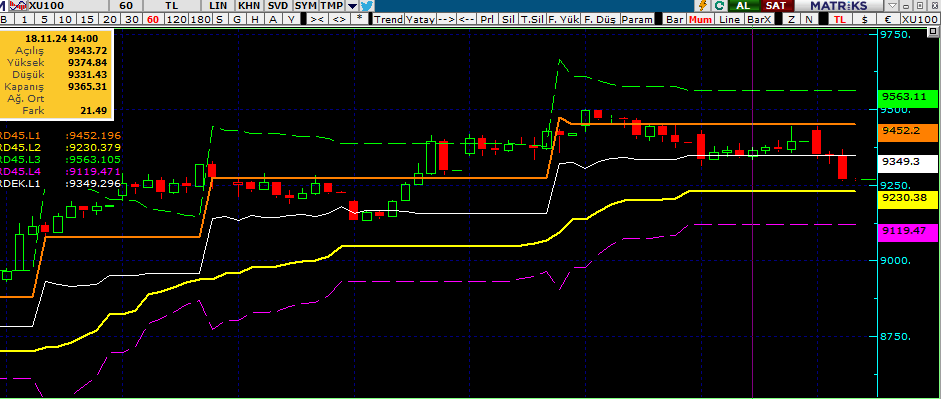Click the --> shift right arrow button
The image size is (941, 399).
(446, 19)
